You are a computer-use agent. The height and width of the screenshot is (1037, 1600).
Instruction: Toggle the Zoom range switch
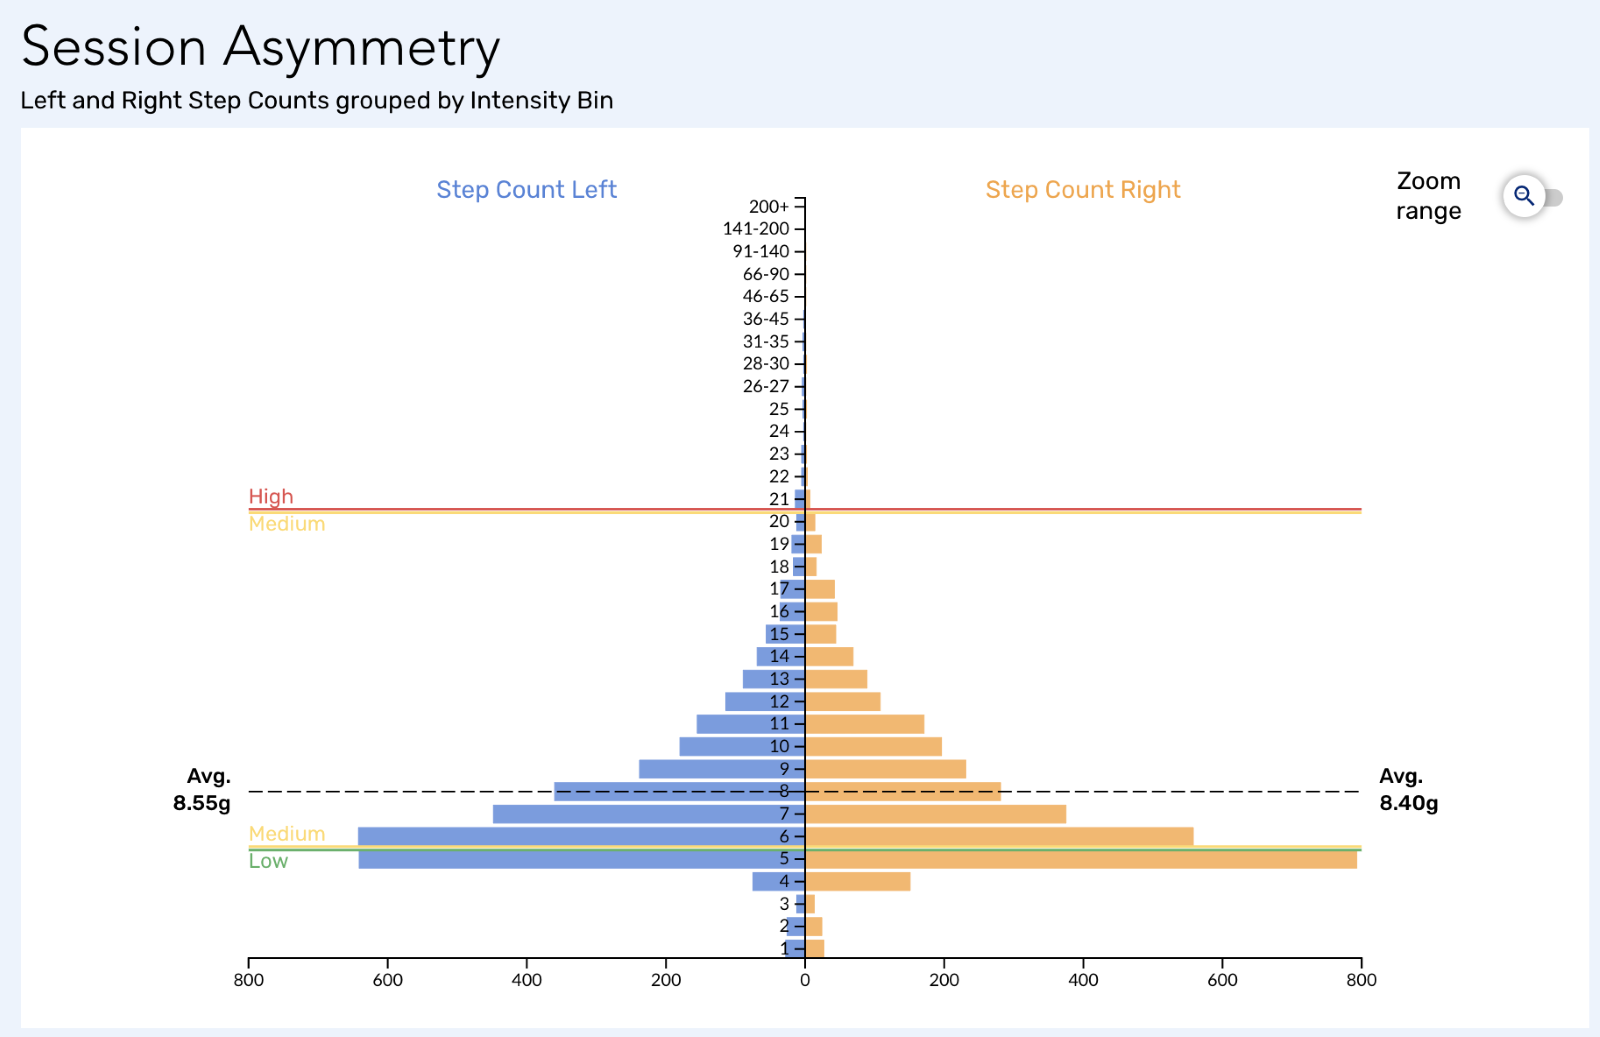point(1533,196)
